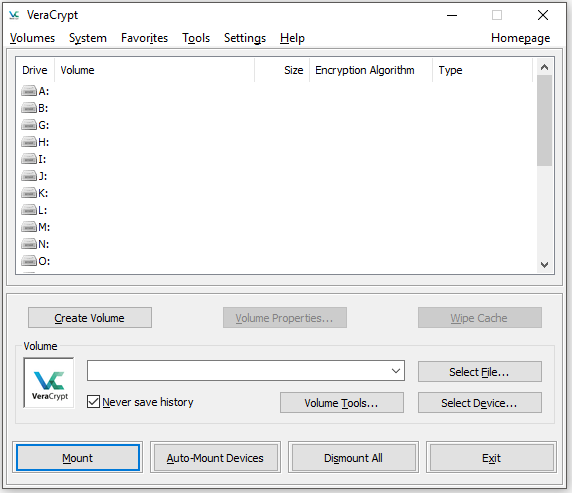
Task: Click the Select File... button
Action: (479, 372)
